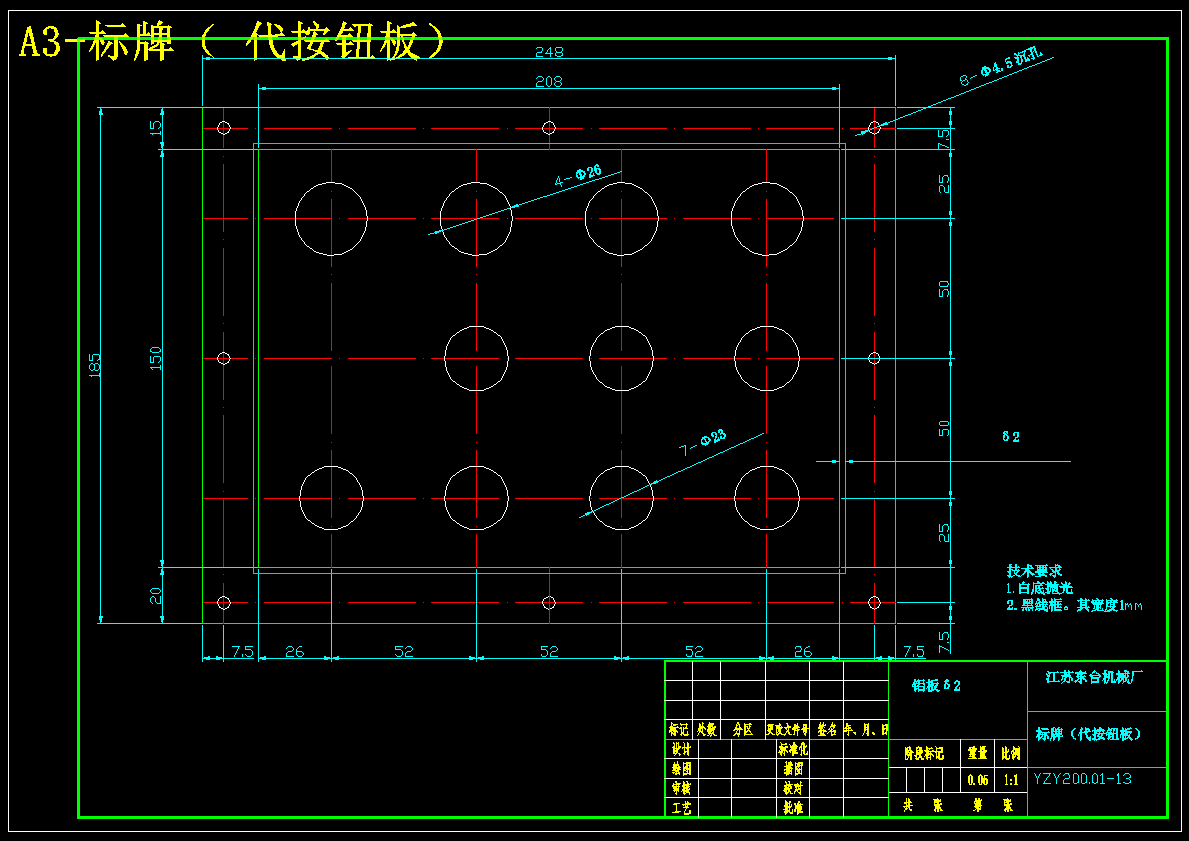Select the '248' overall width dimension
The height and width of the screenshot is (841, 1189).
point(549,52)
